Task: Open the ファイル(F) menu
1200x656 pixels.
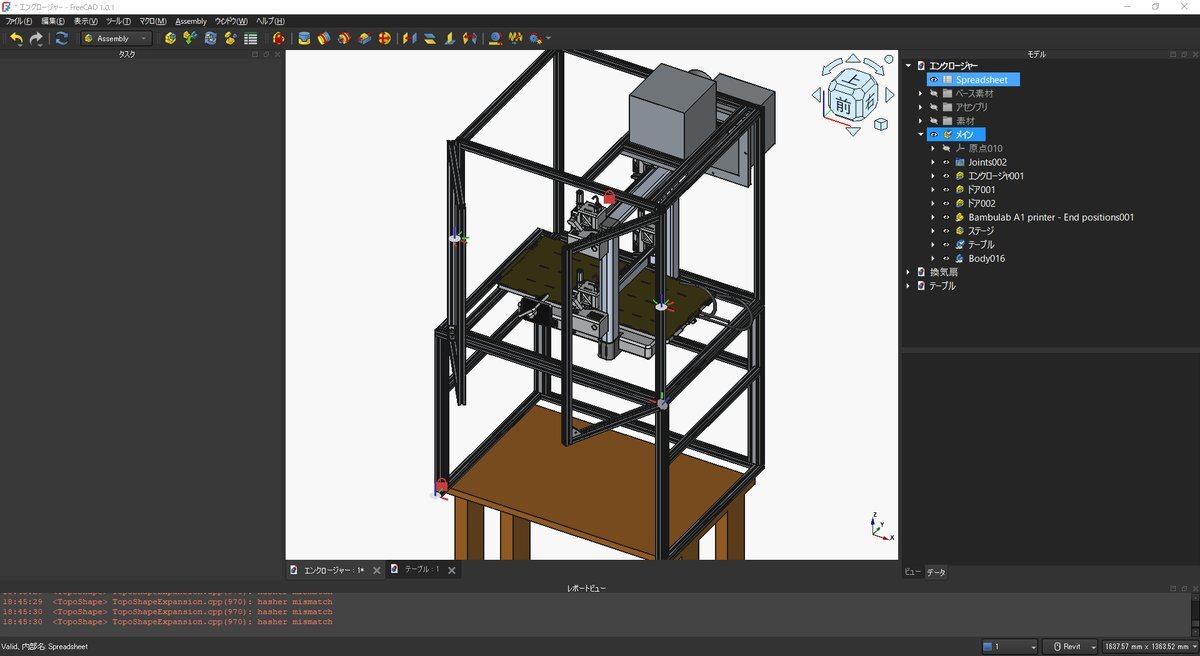Action: point(19,21)
